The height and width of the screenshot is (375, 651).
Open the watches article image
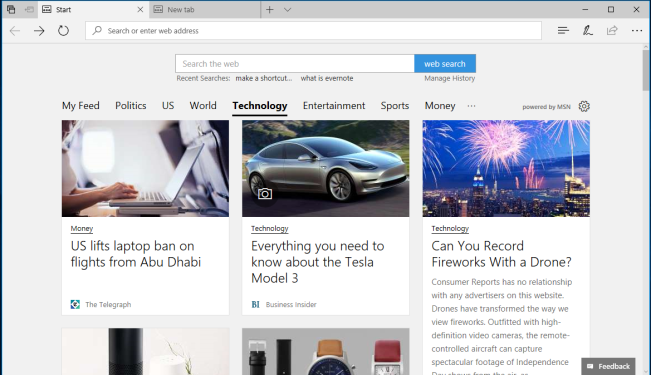pos(326,352)
